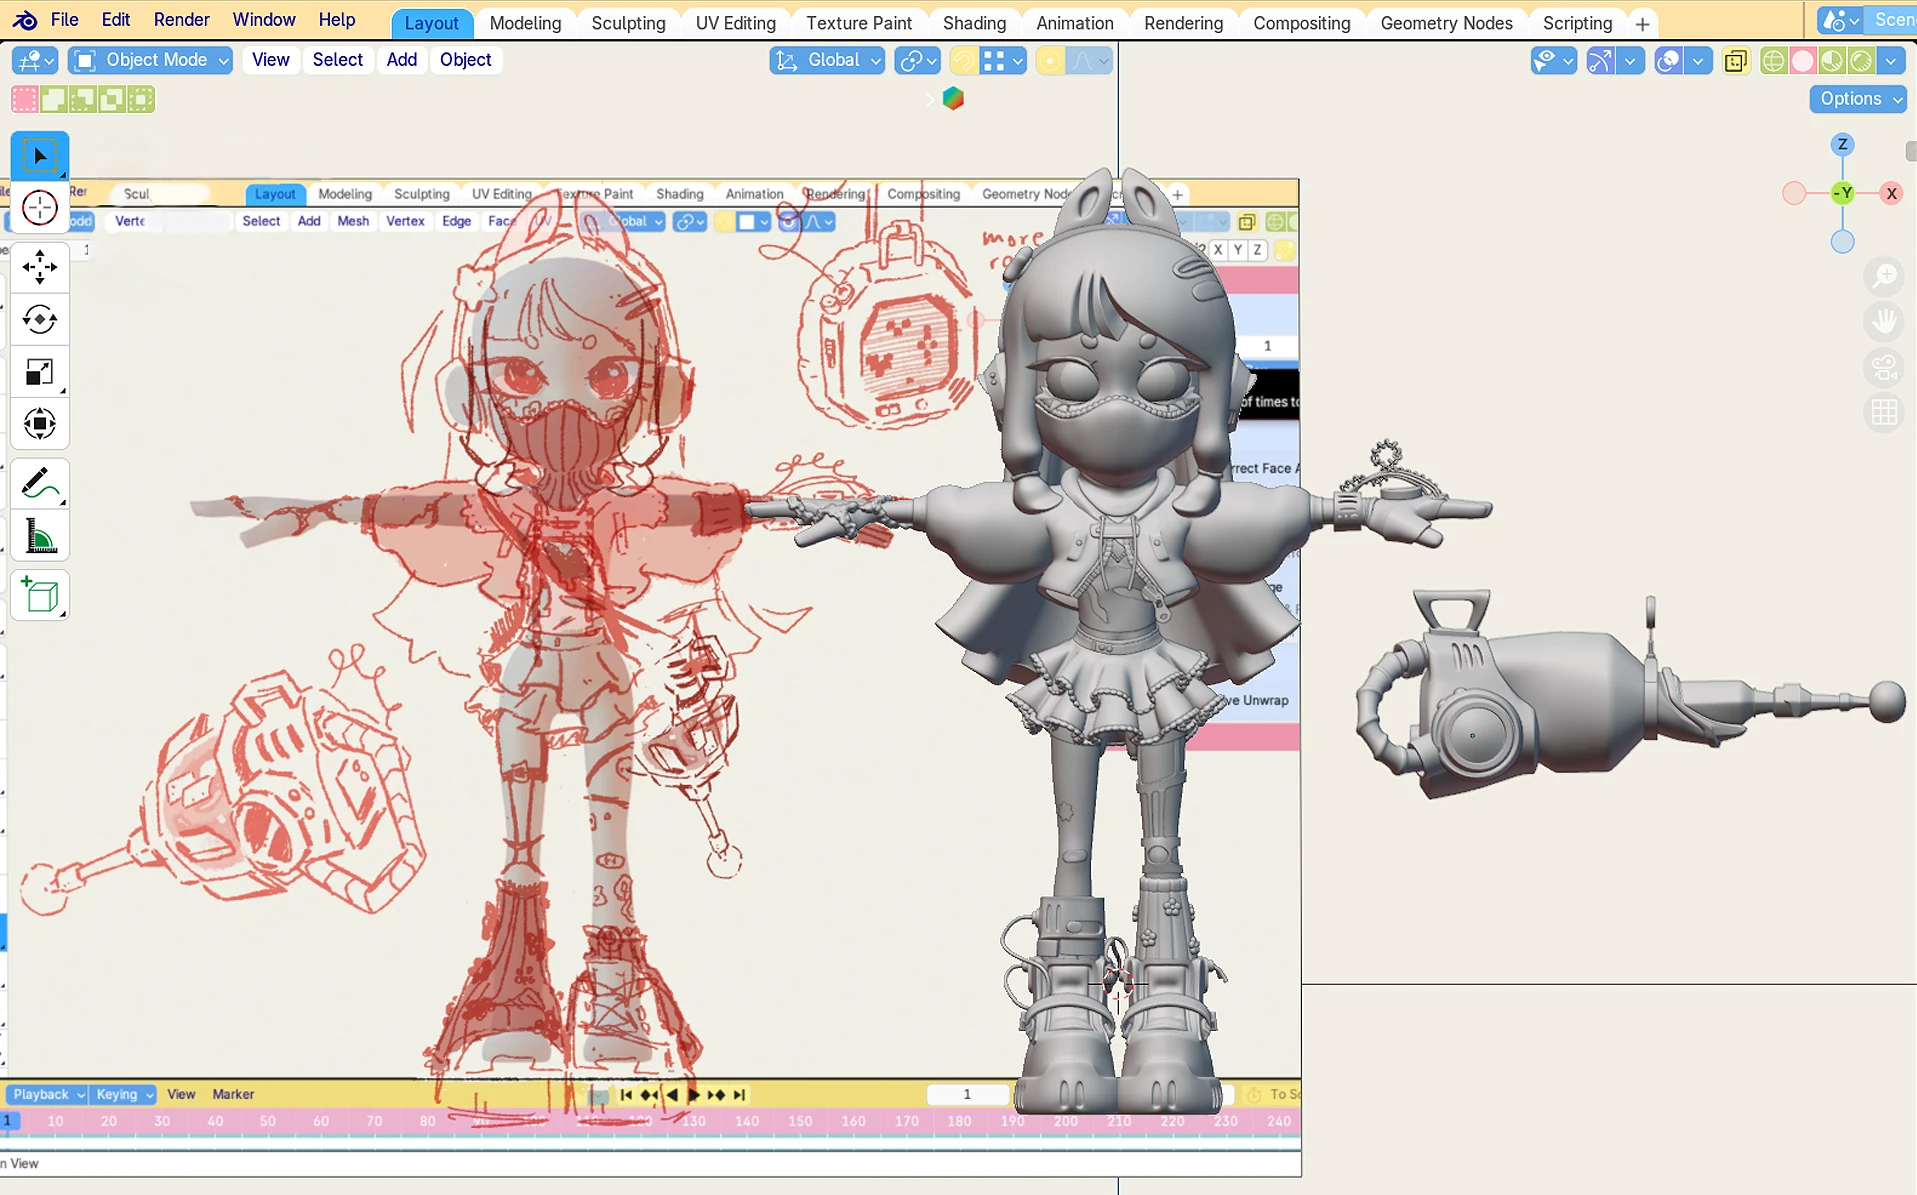The height and width of the screenshot is (1195, 1917).
Task: Open the Add menu in viewport header
Action: [402, 60]
